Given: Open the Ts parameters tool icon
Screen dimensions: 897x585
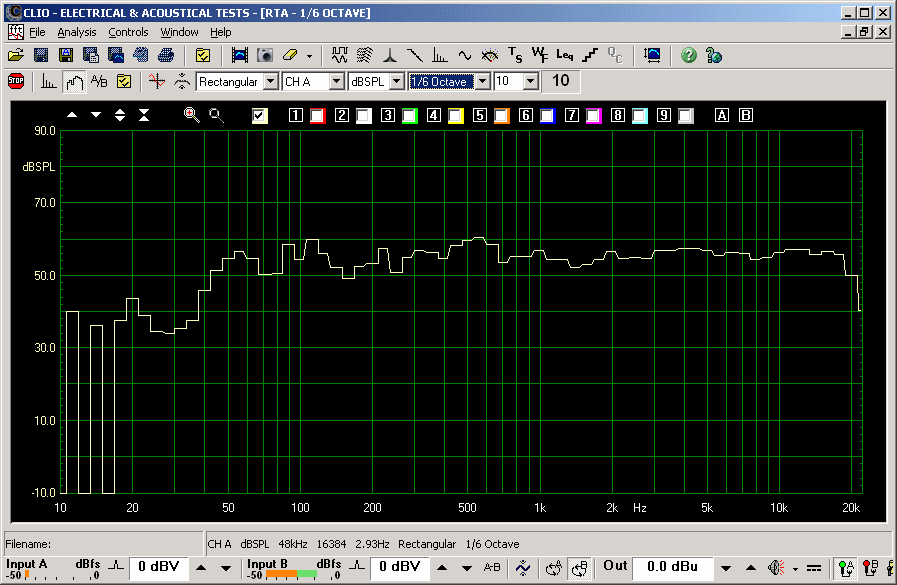Looking at the screenshot, I should pos(515,55).
